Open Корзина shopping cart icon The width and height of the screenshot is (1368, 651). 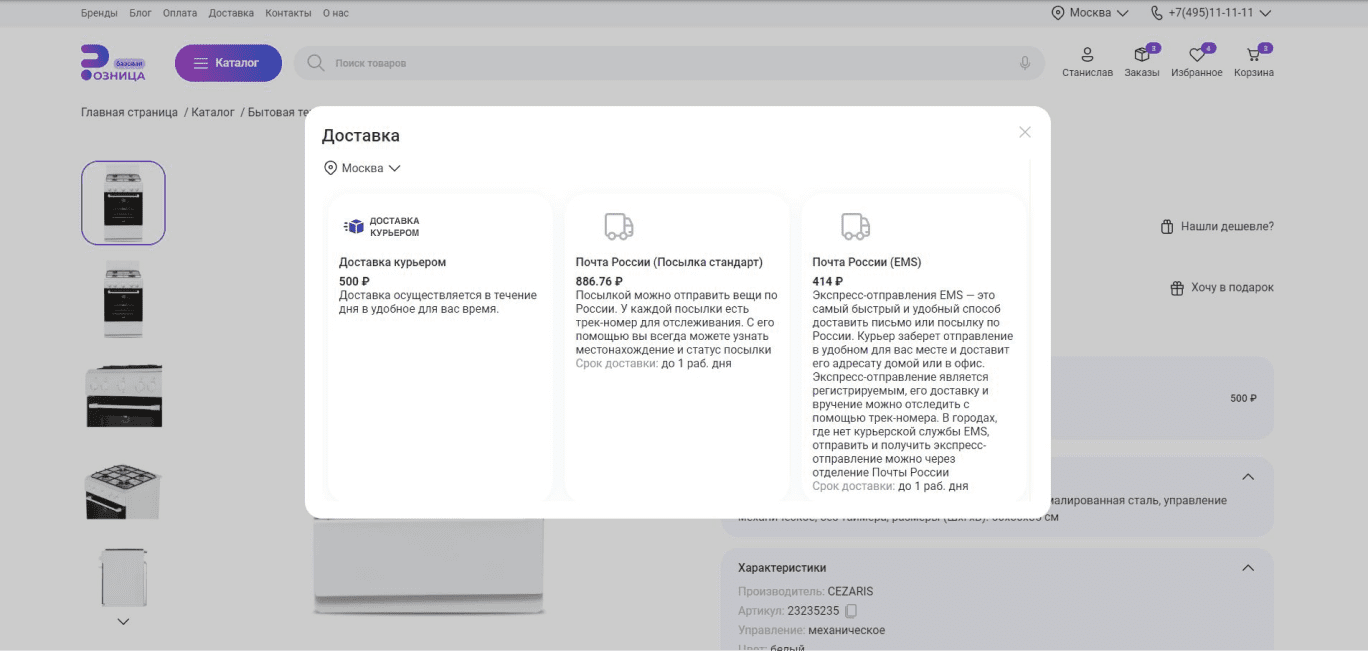coord(1254,55)
